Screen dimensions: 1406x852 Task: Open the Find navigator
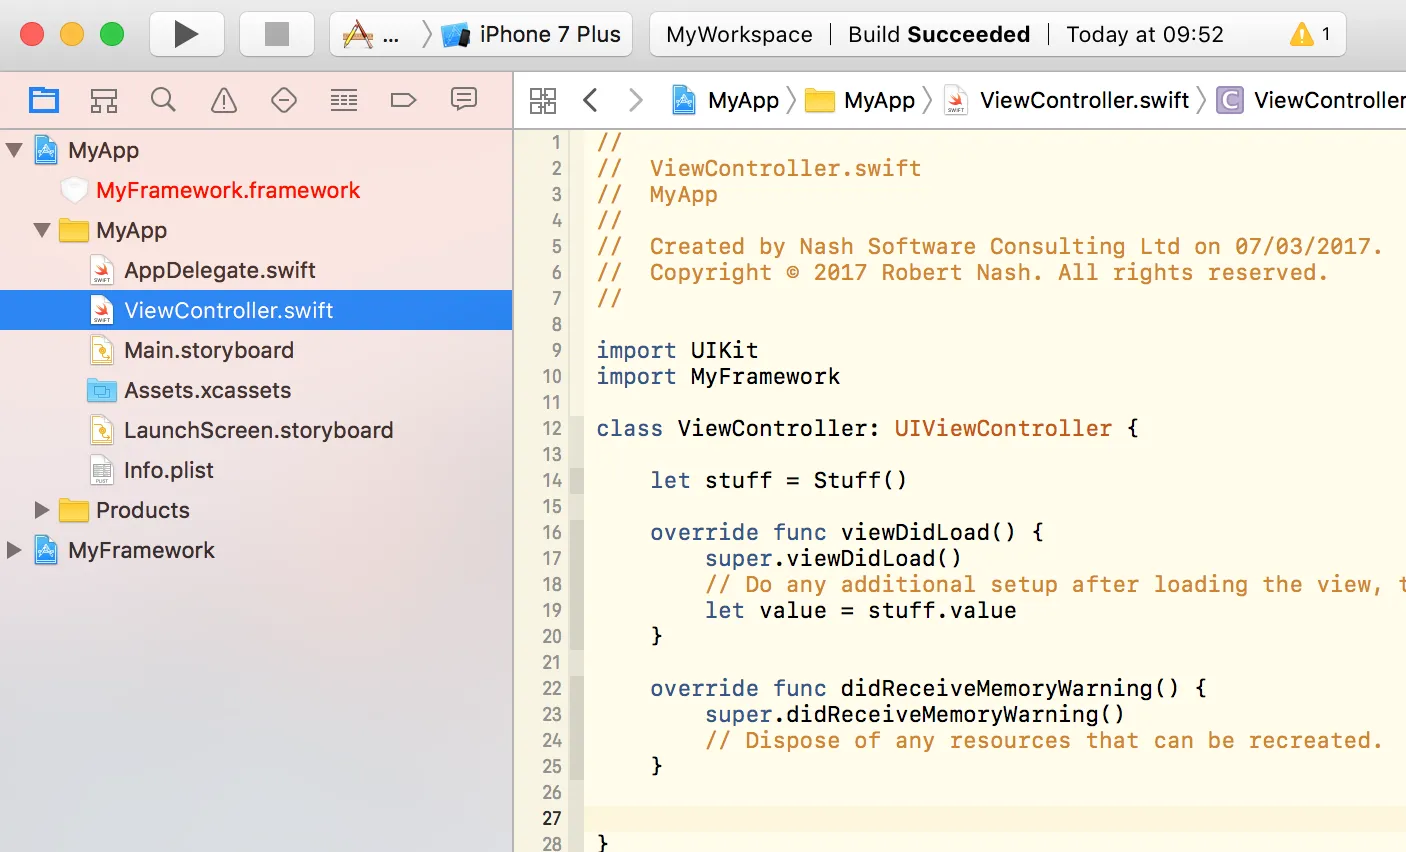coord(163,100)
